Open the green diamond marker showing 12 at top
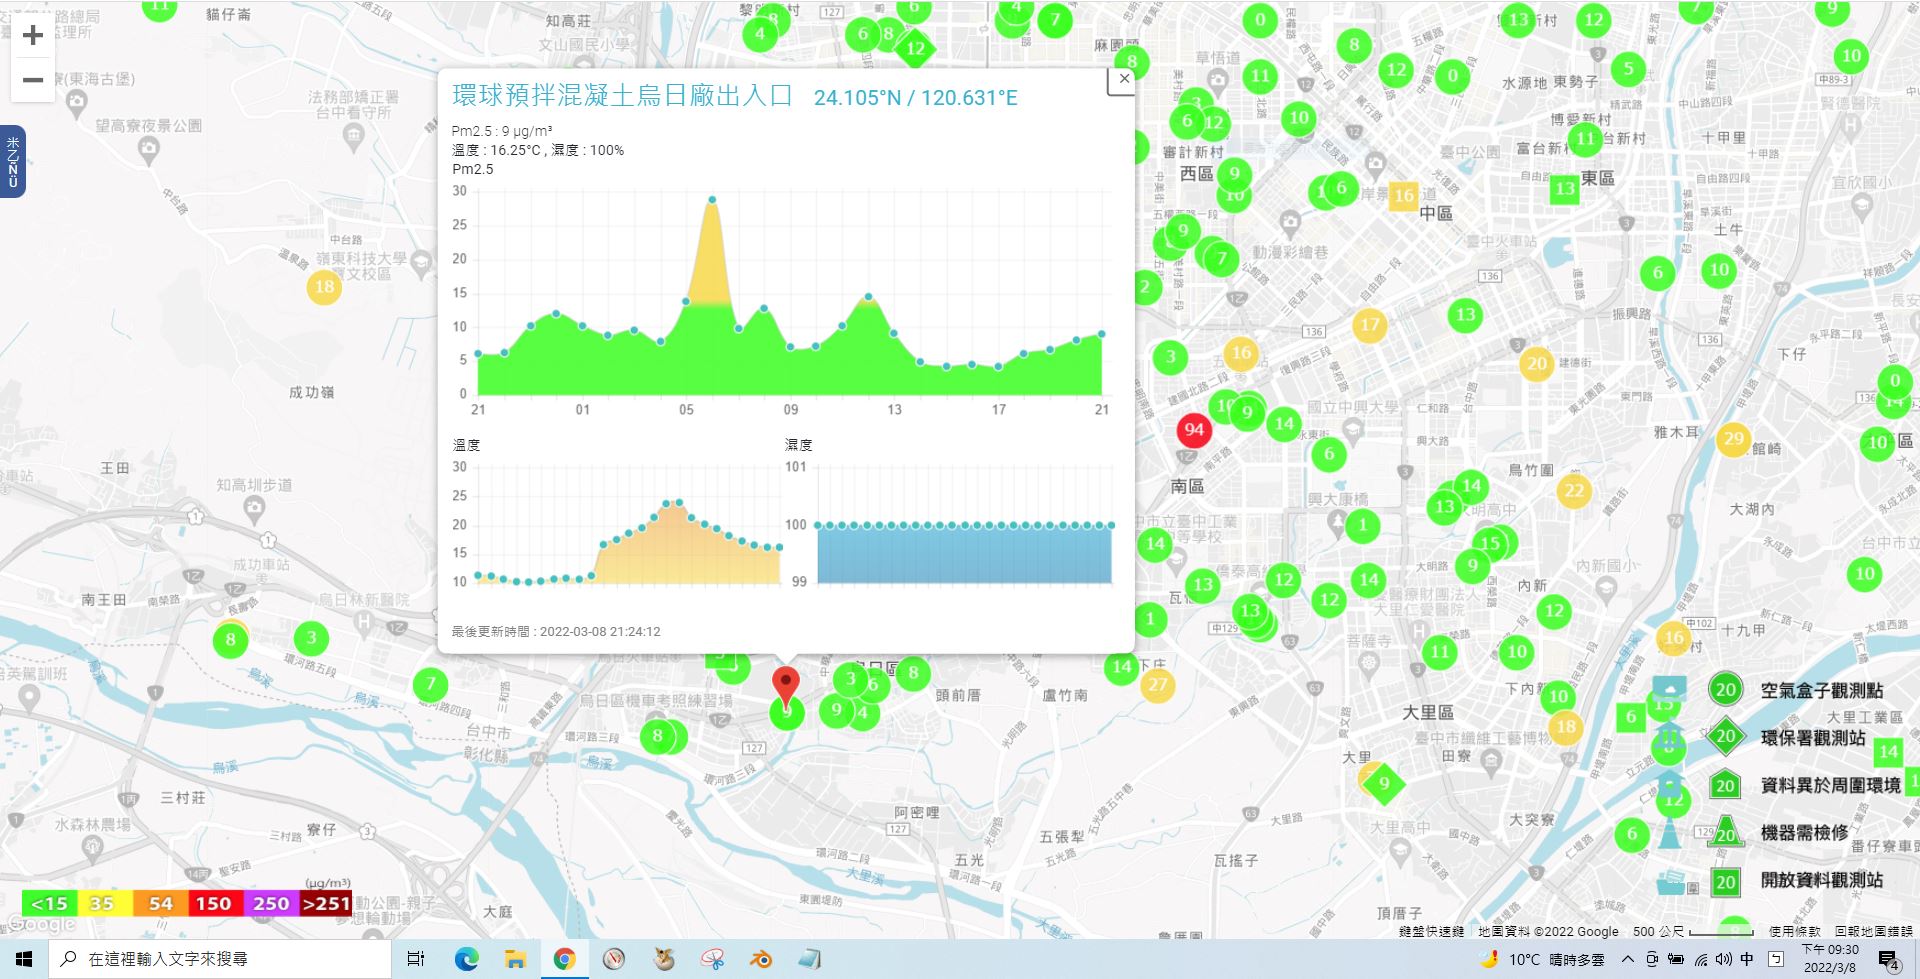 coord(915,48)
